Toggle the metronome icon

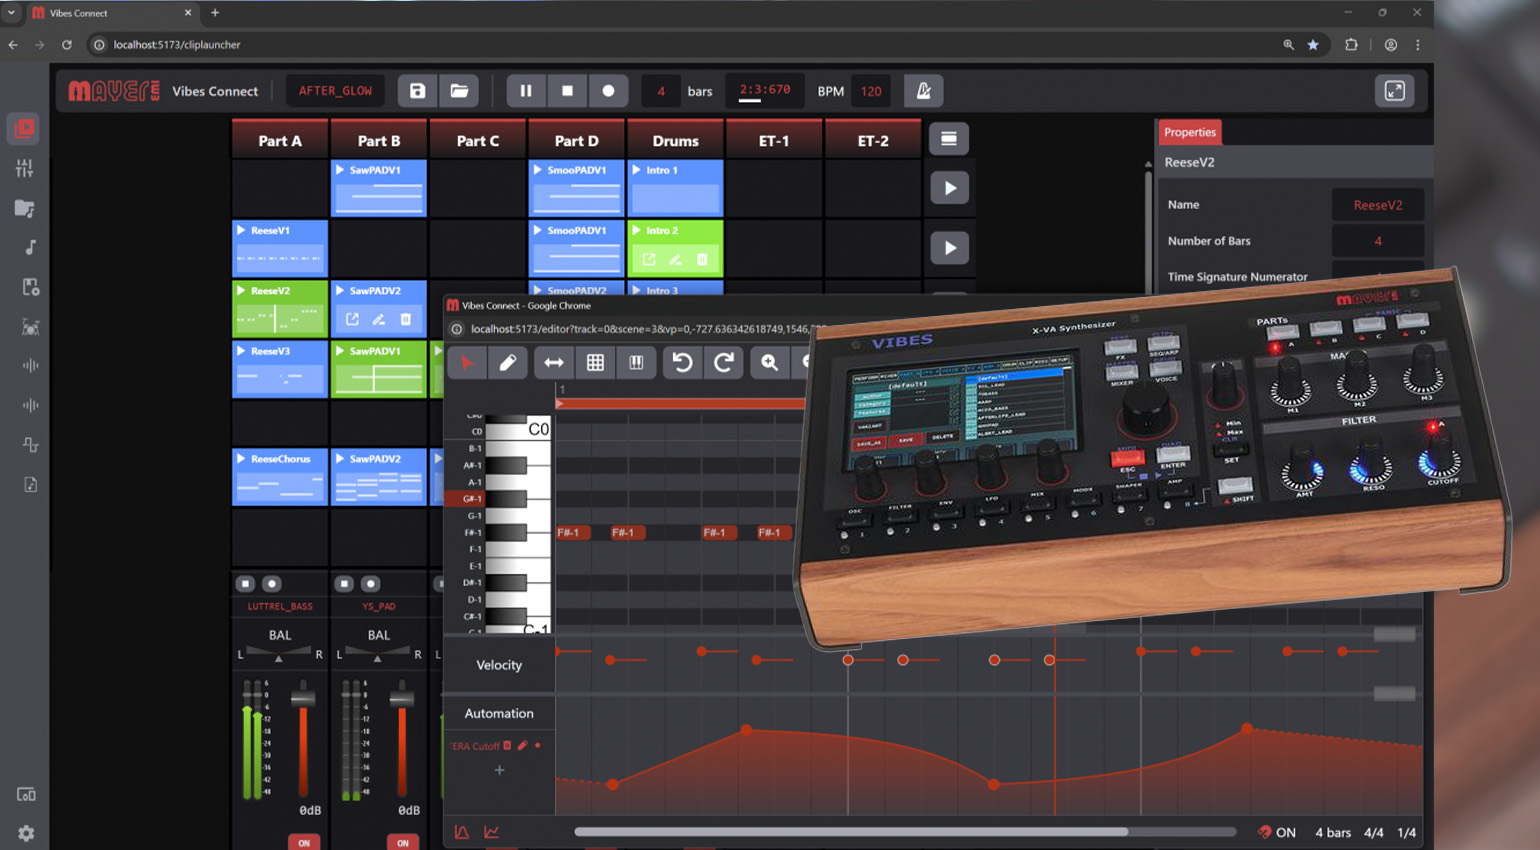click(x=923, y=91)
